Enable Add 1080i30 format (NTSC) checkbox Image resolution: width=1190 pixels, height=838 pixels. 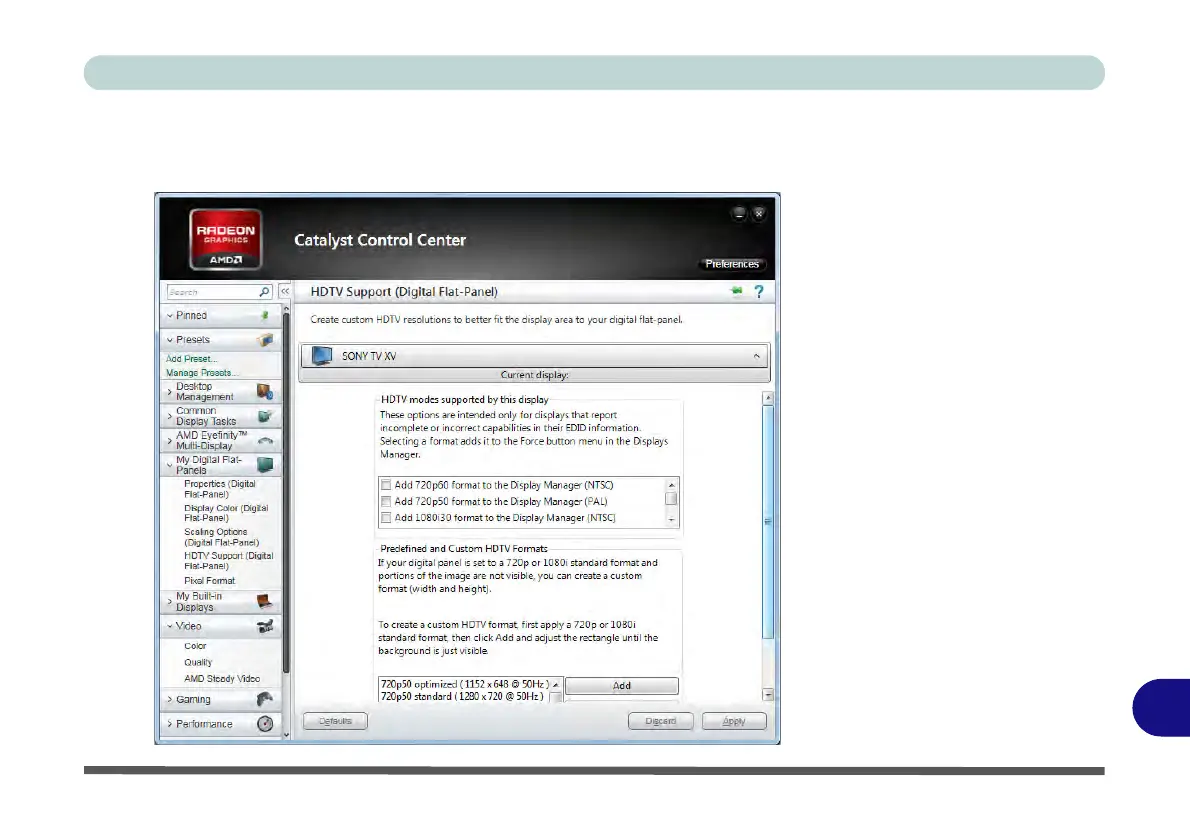(x=386, y=518)
